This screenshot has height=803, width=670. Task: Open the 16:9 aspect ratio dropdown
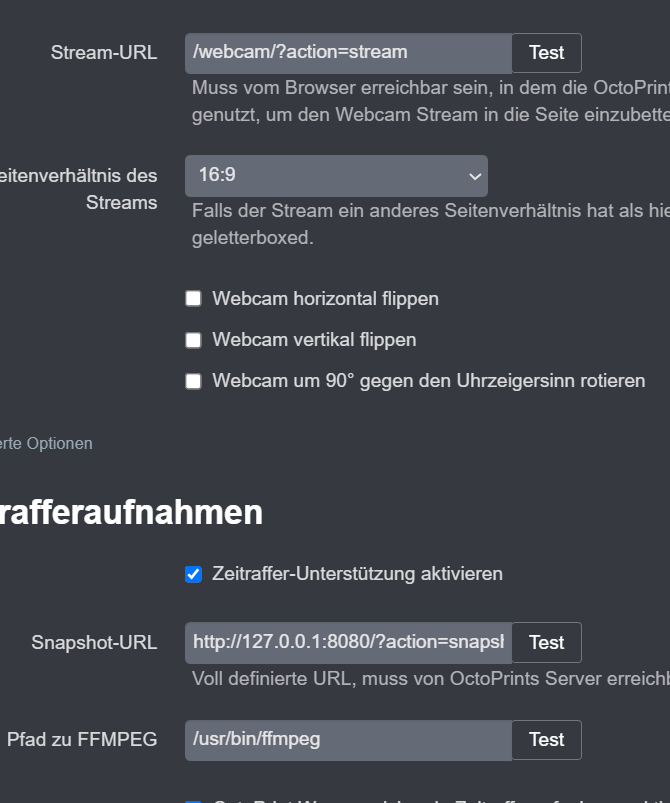tap(336, 176)
